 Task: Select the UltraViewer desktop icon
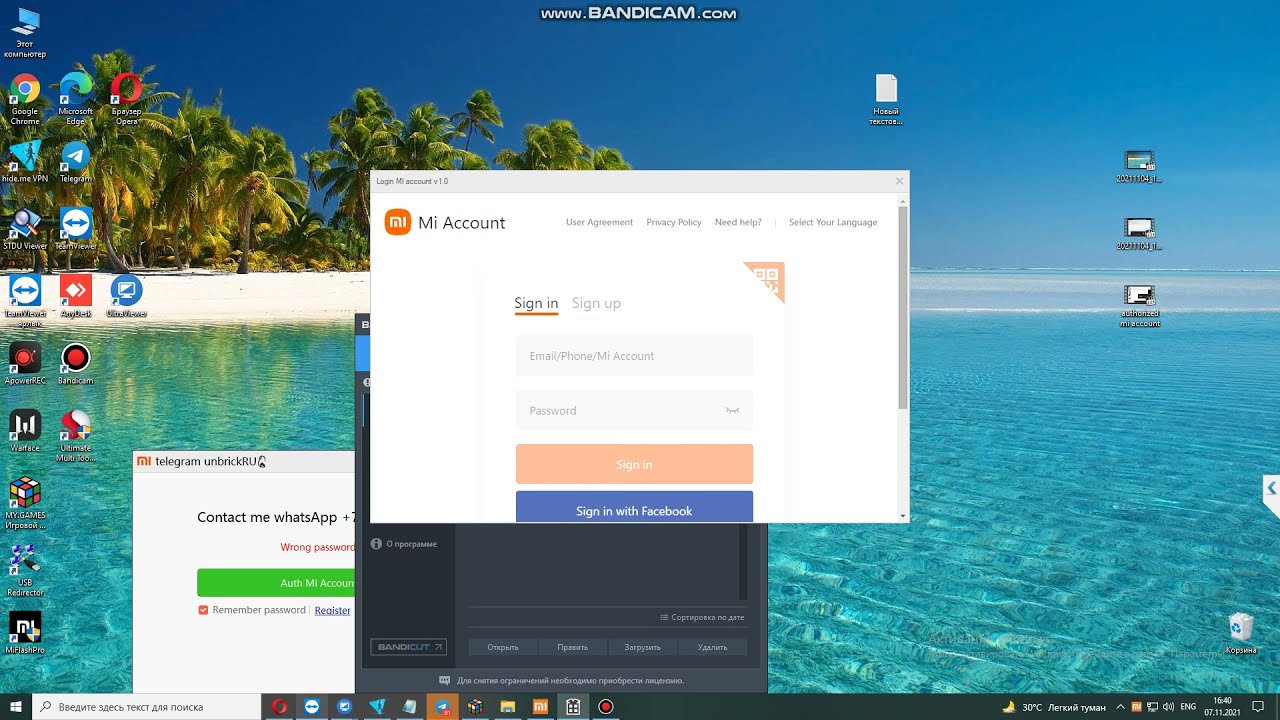[126, 297]
